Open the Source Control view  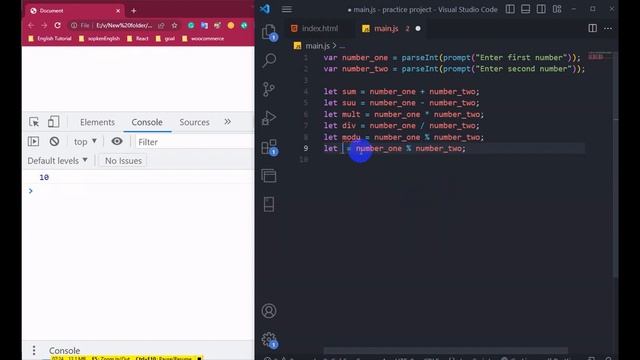(269, 89)
